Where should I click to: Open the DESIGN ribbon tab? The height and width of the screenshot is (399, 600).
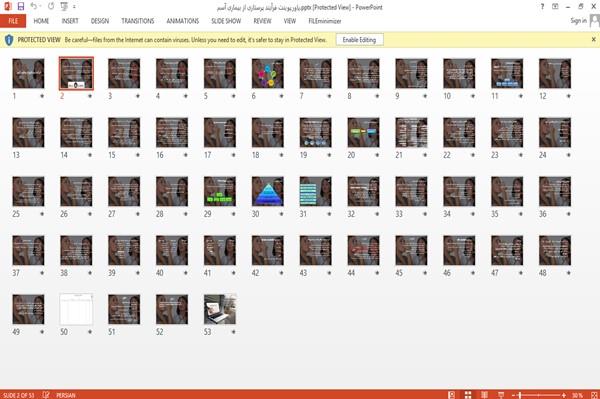(x=99, y=21)
